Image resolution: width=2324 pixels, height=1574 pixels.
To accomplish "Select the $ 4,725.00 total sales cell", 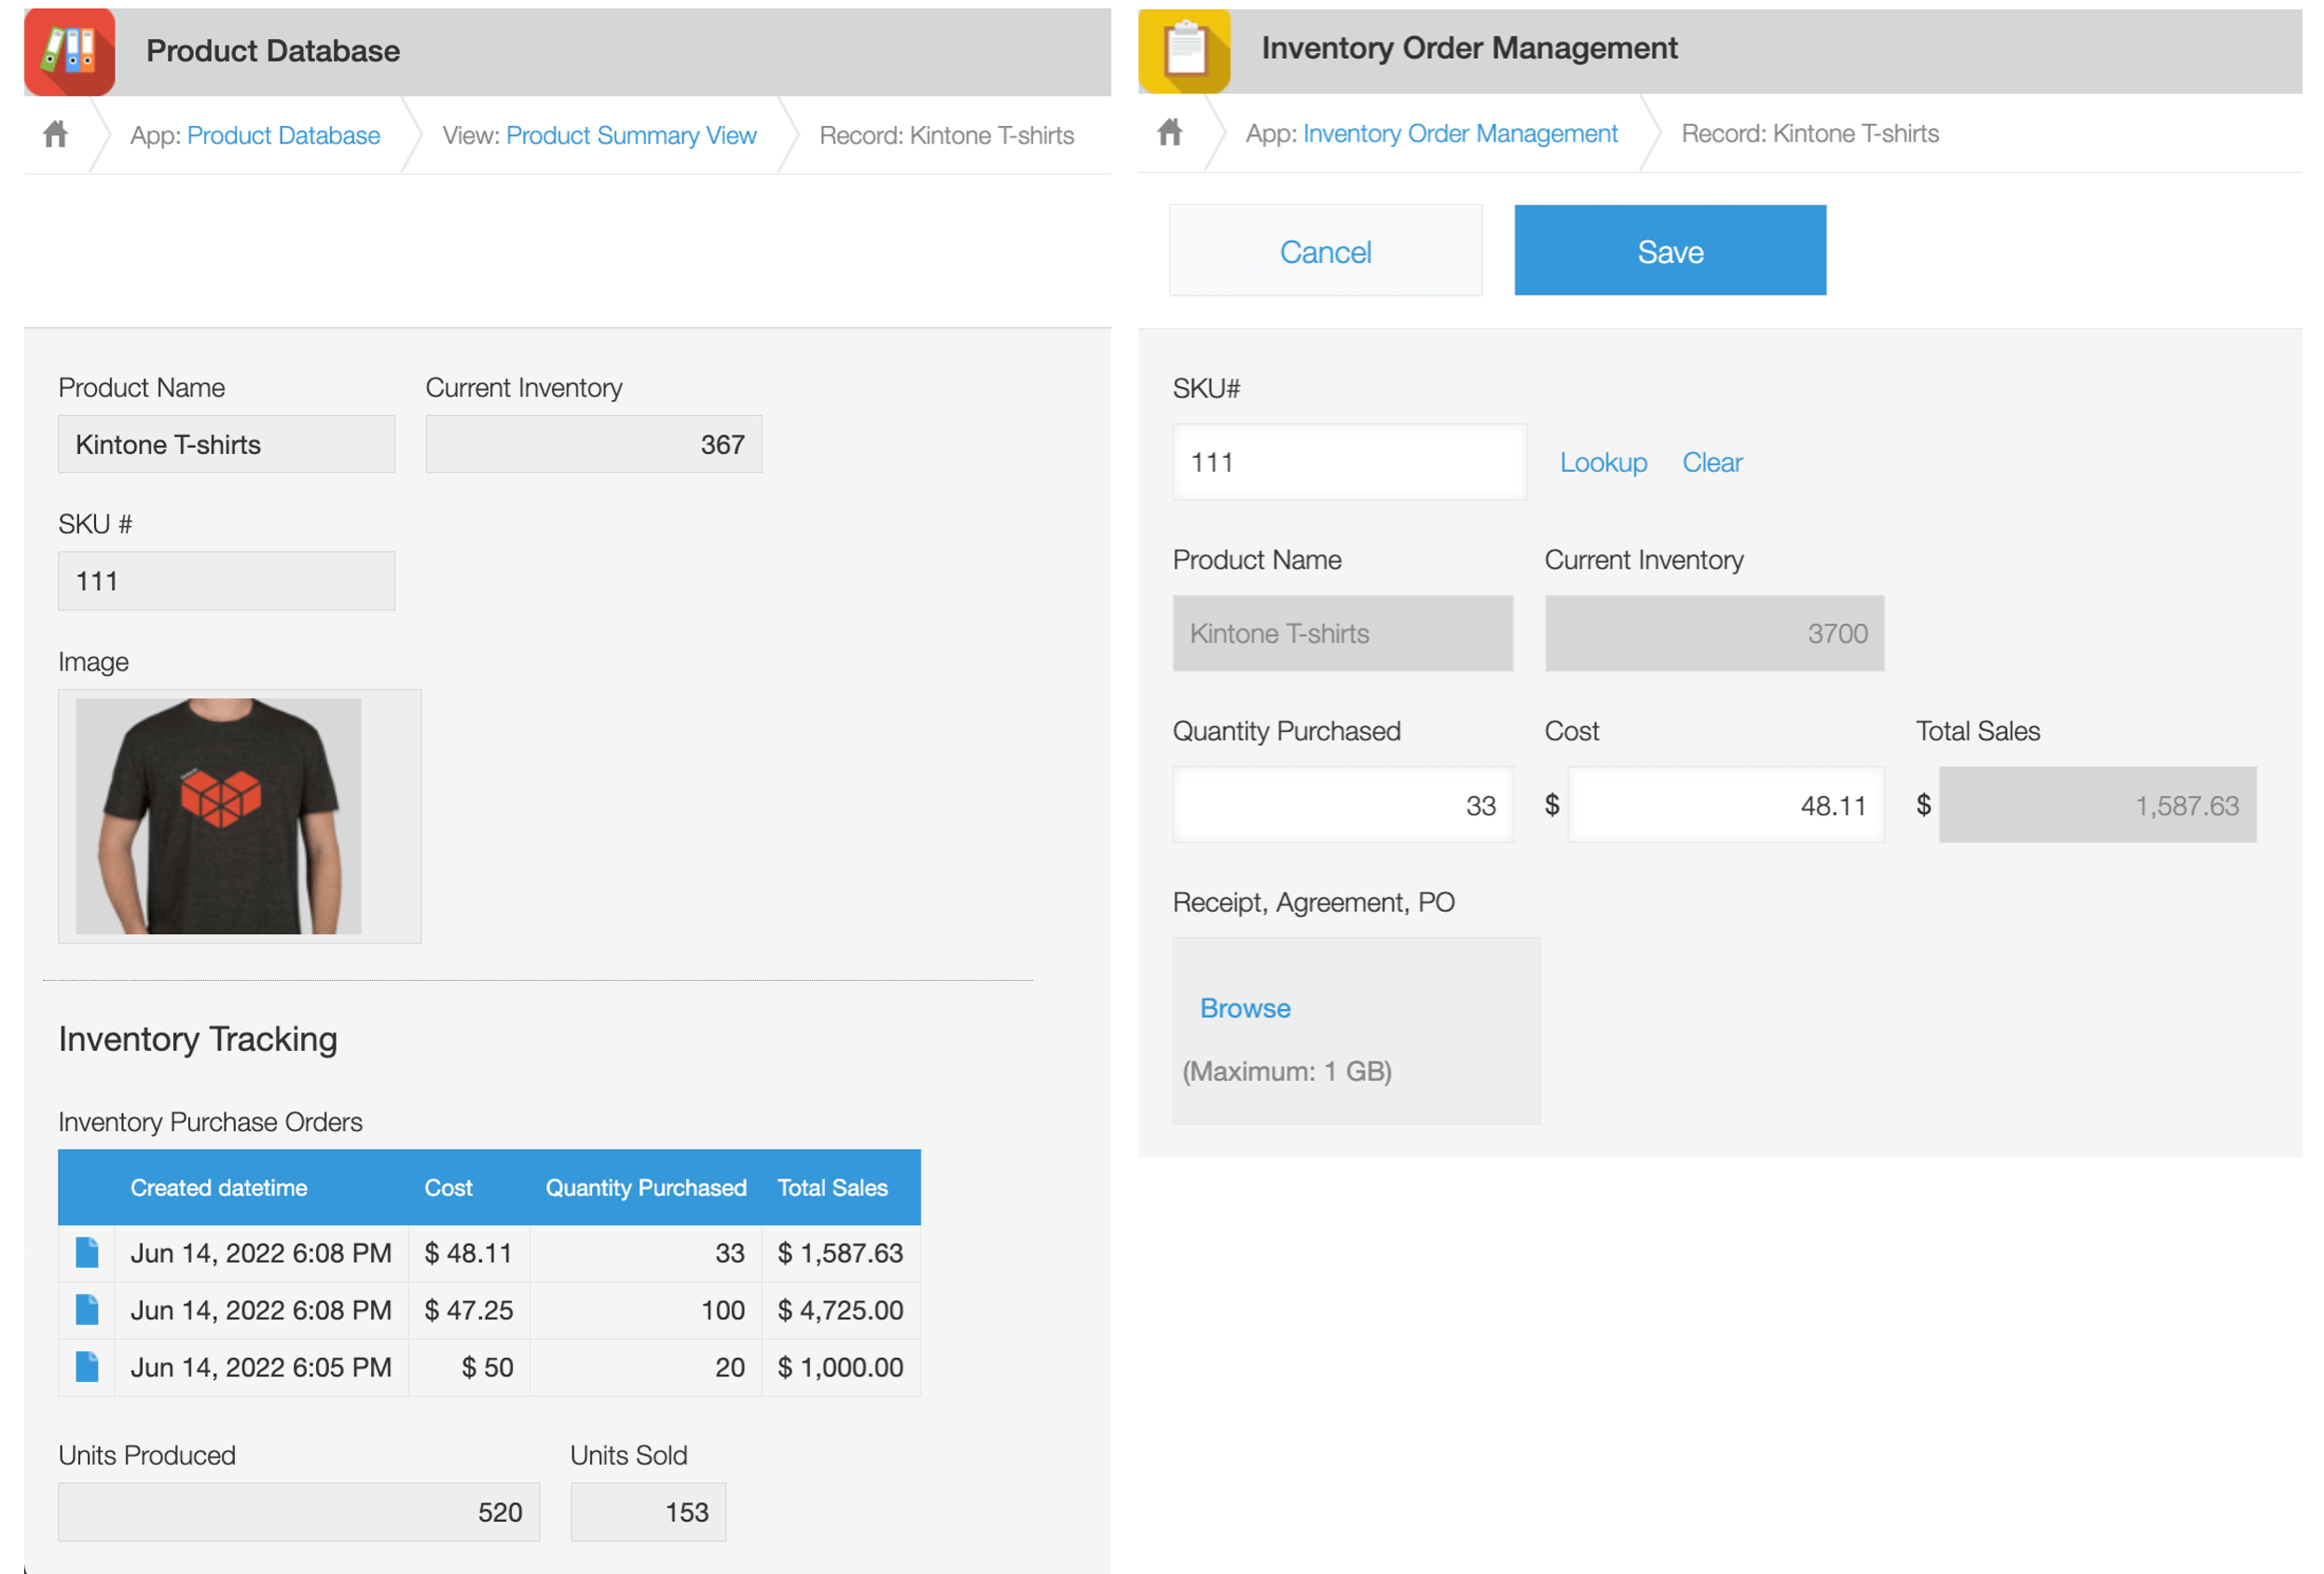I will click(841, 1310).
